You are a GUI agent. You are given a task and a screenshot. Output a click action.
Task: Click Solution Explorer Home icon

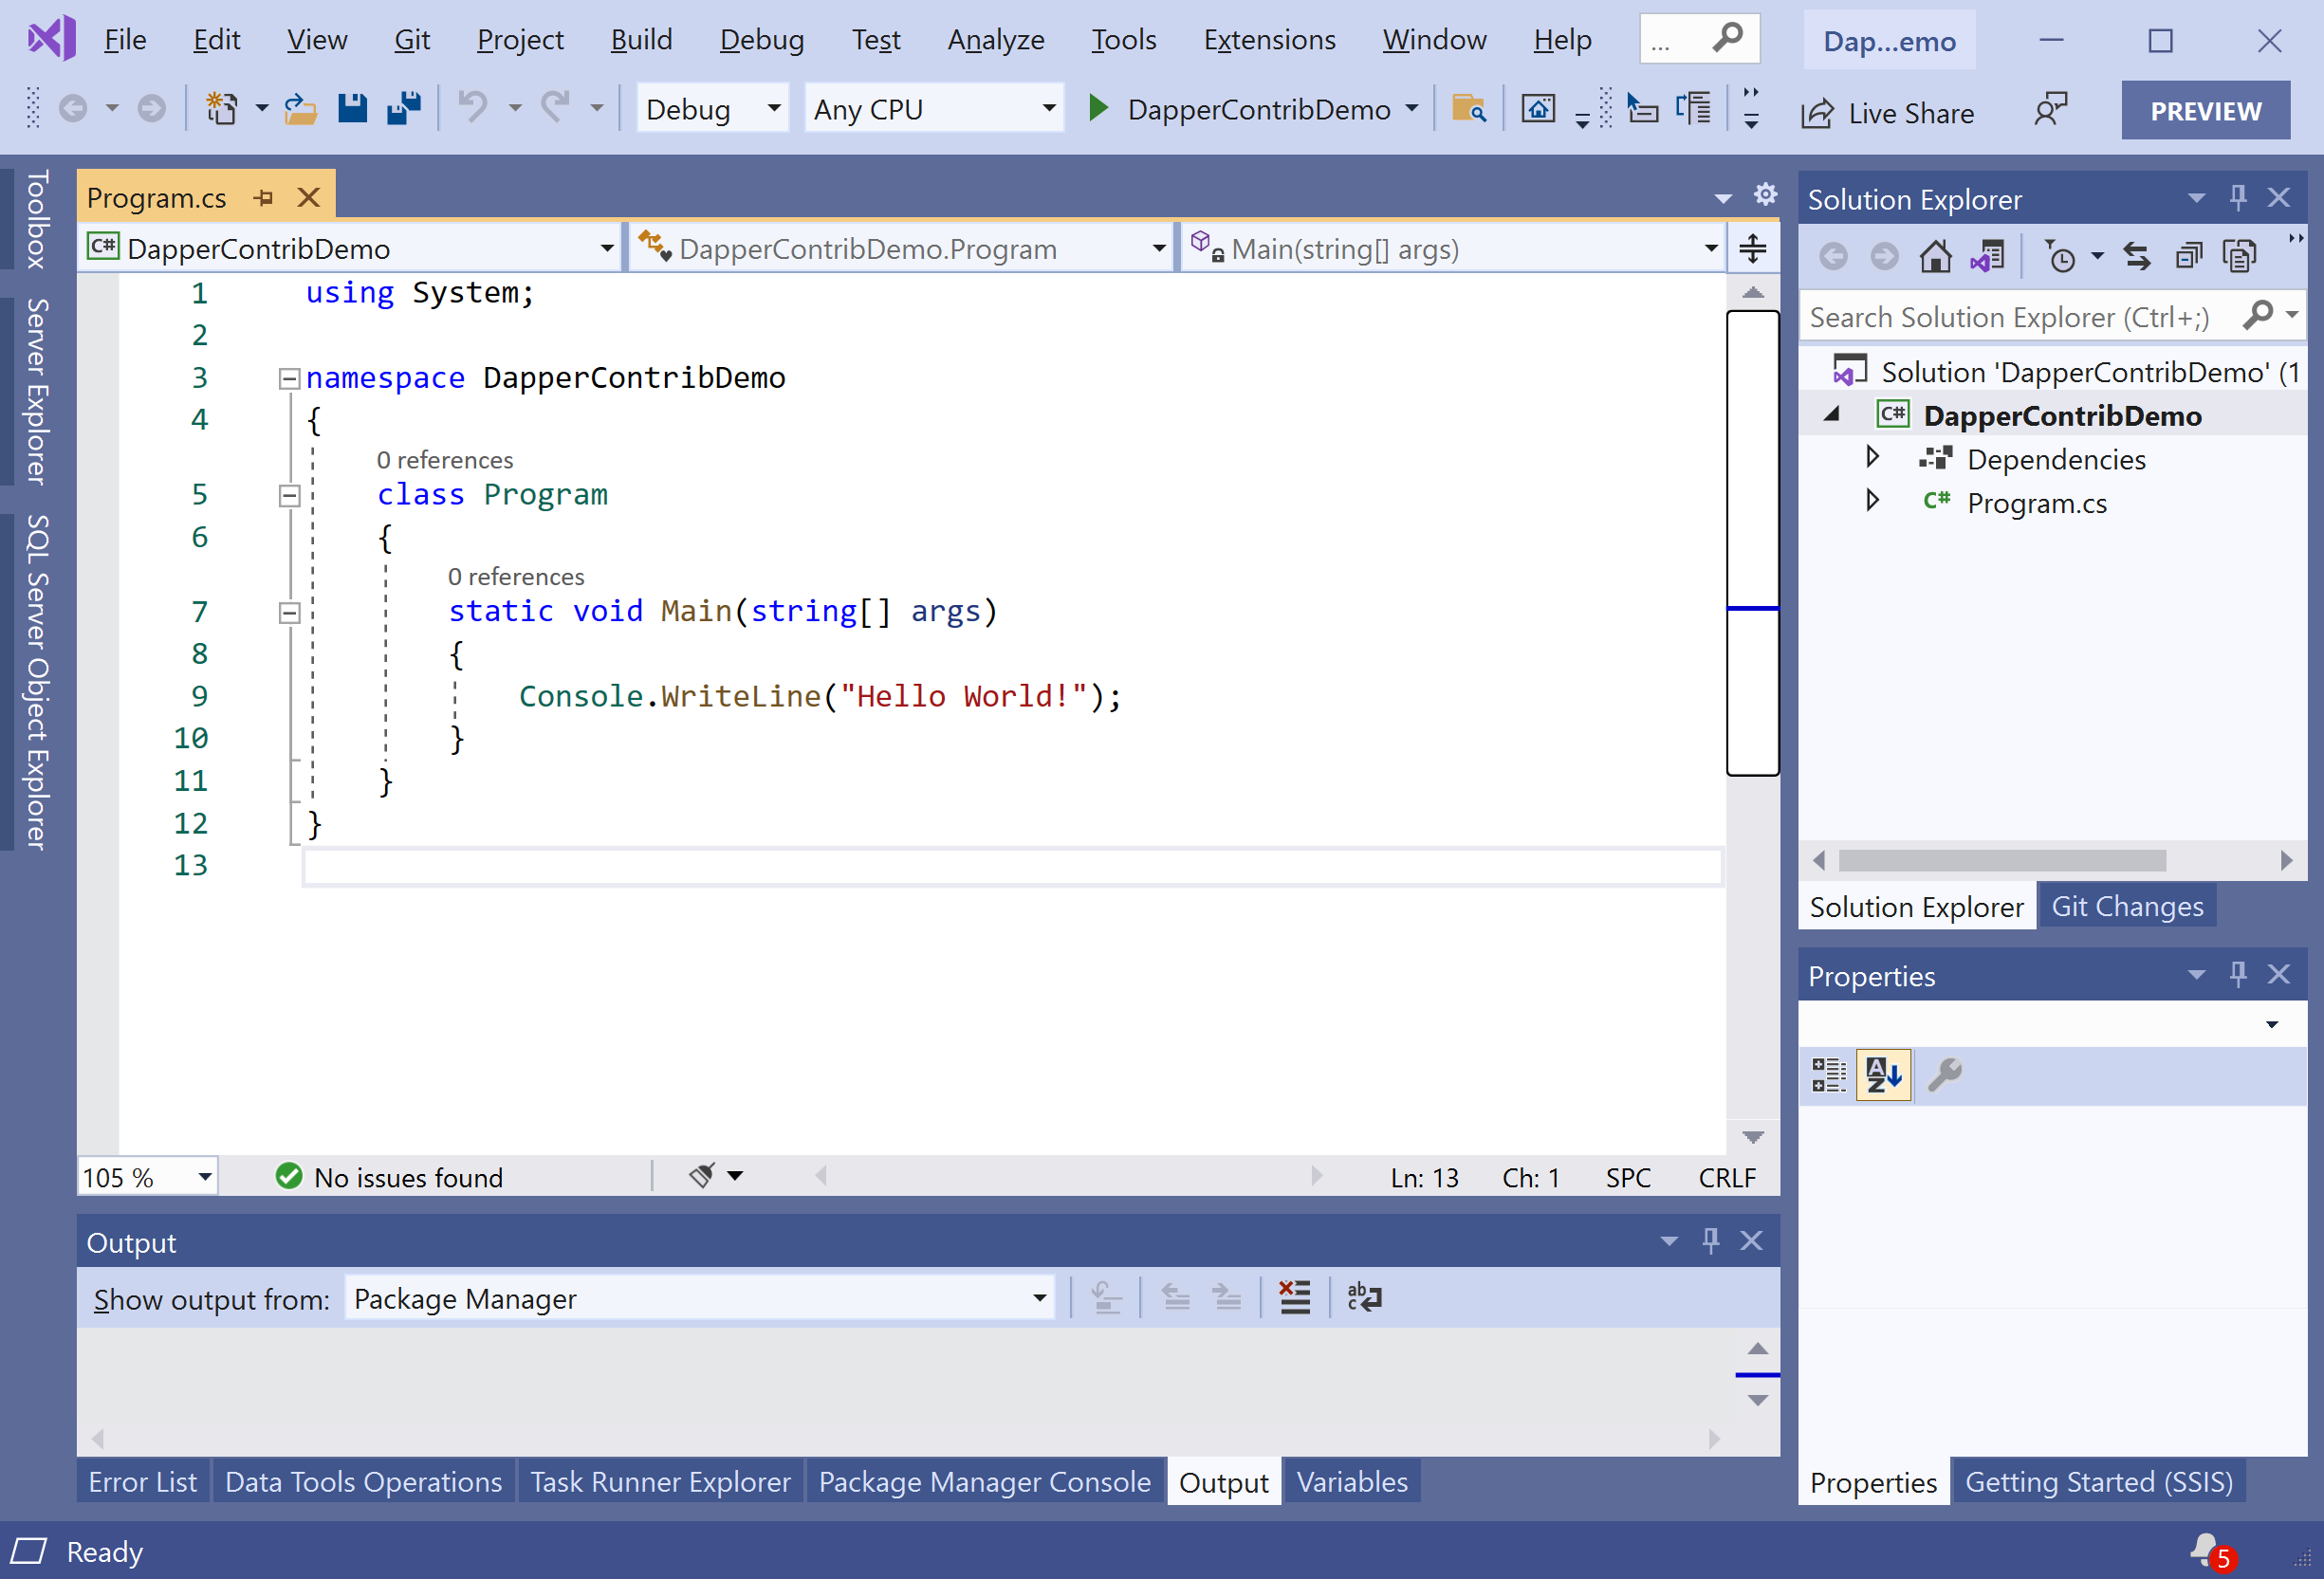coord(1935,257)
